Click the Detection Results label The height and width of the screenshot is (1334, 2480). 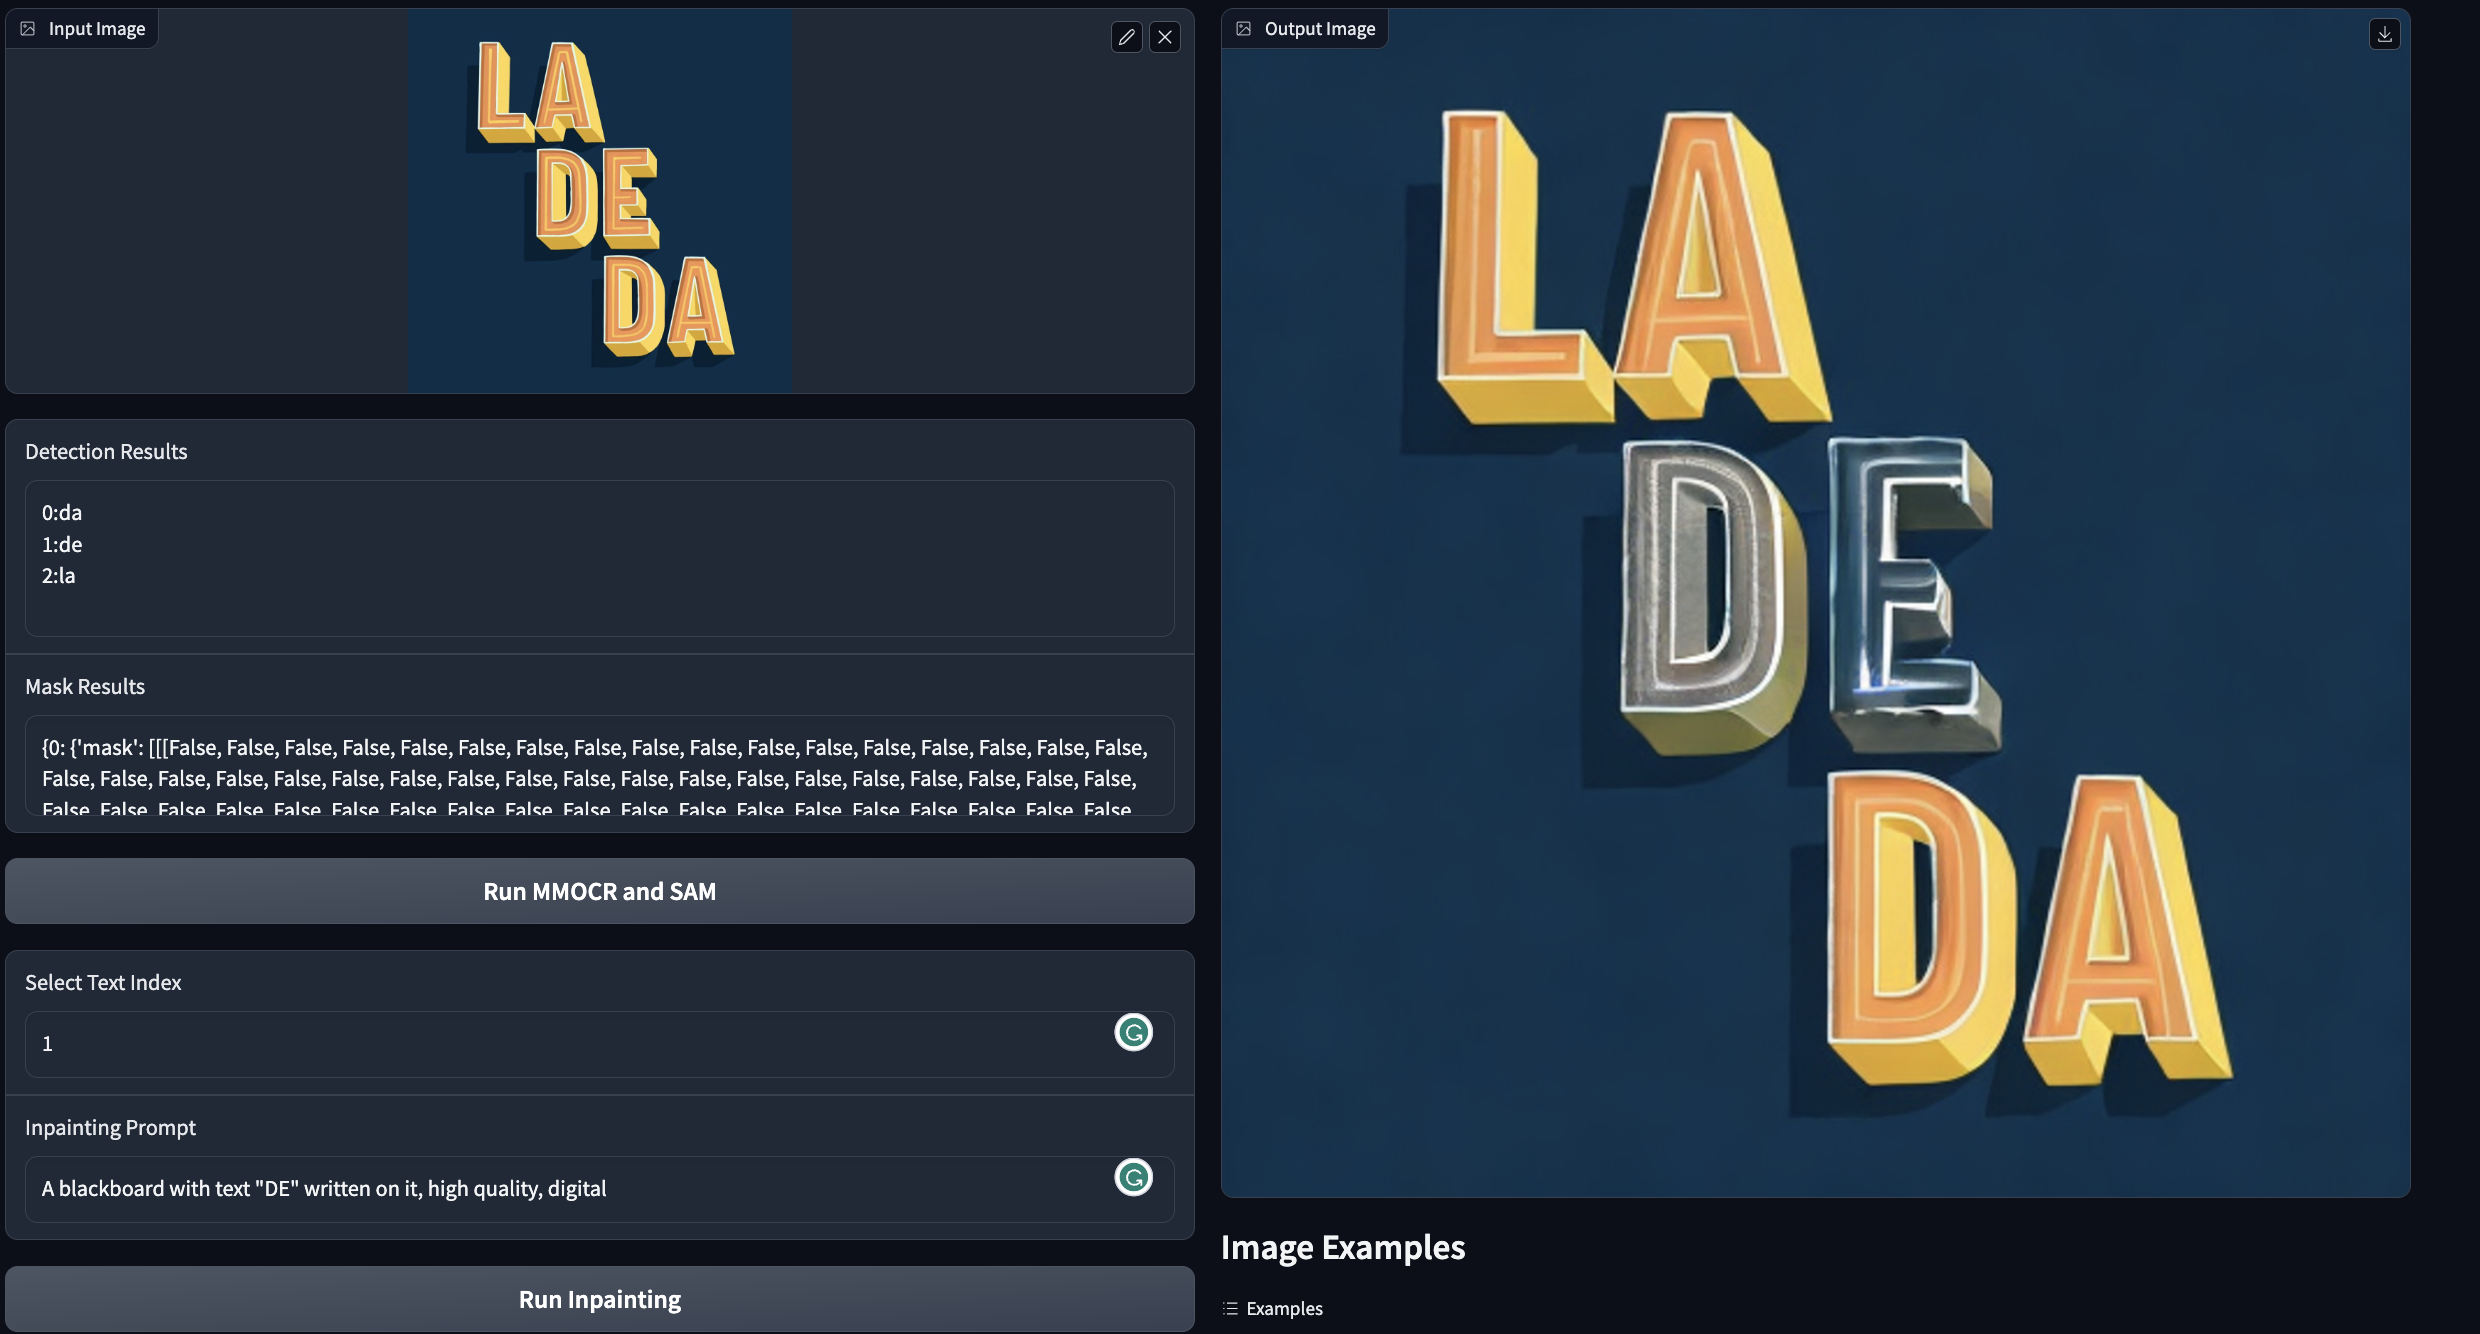106,452
